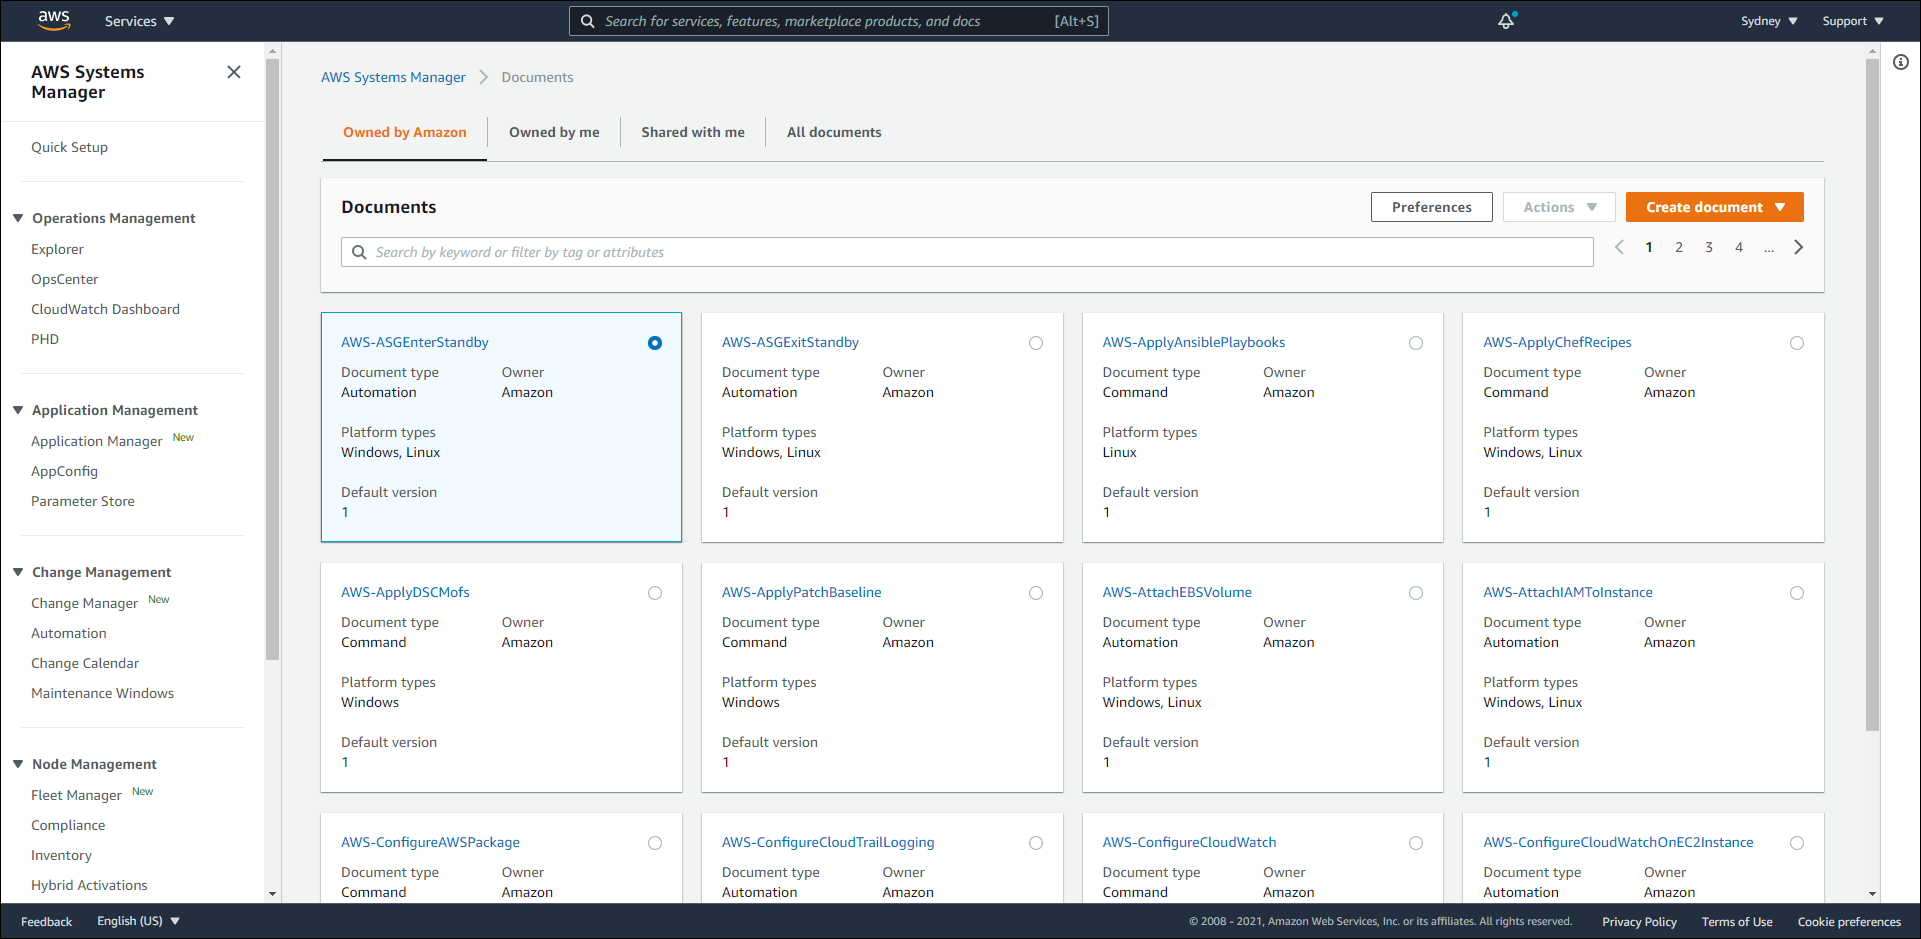1921x939 pixels.
Task: Switch to Owned by Amazon tab
Action: pyautogui.click(x=405, y=132)
